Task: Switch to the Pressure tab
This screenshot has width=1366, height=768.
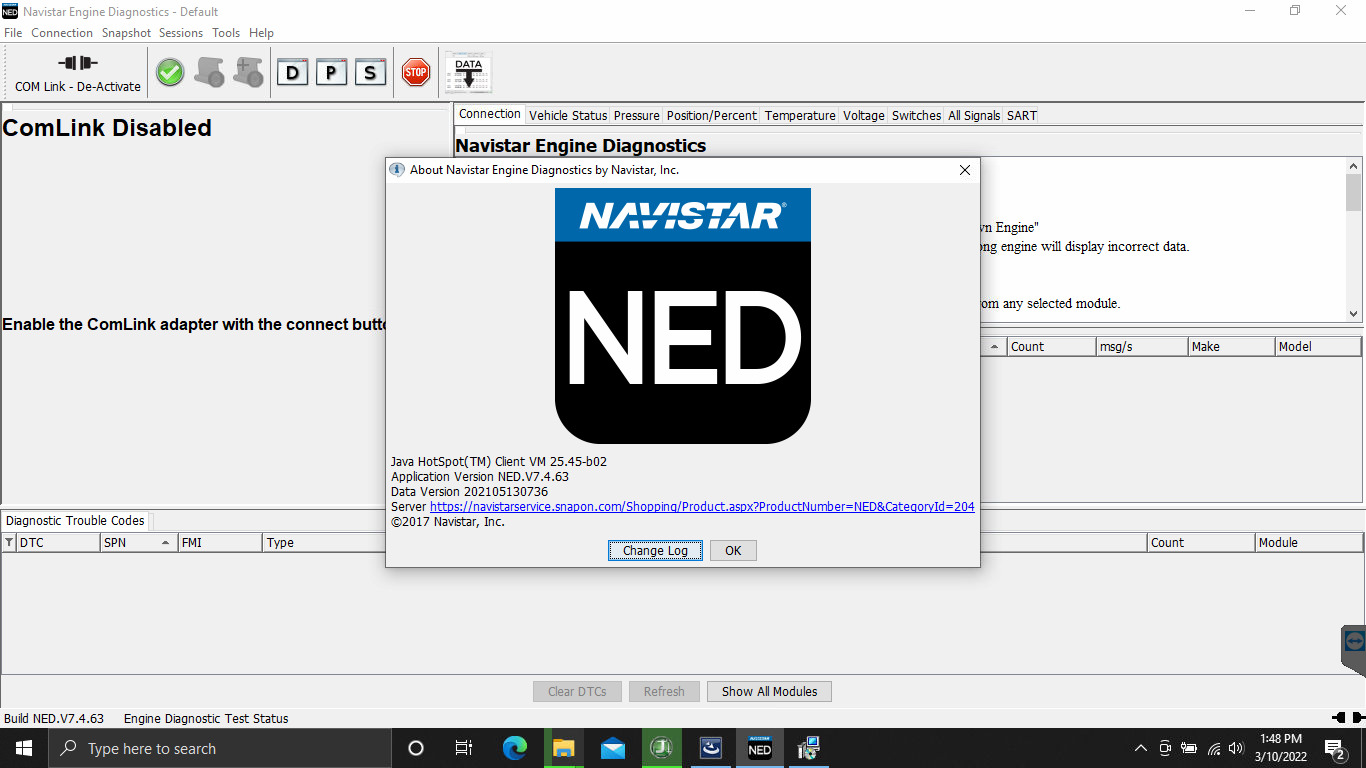Action: [637, 116]
